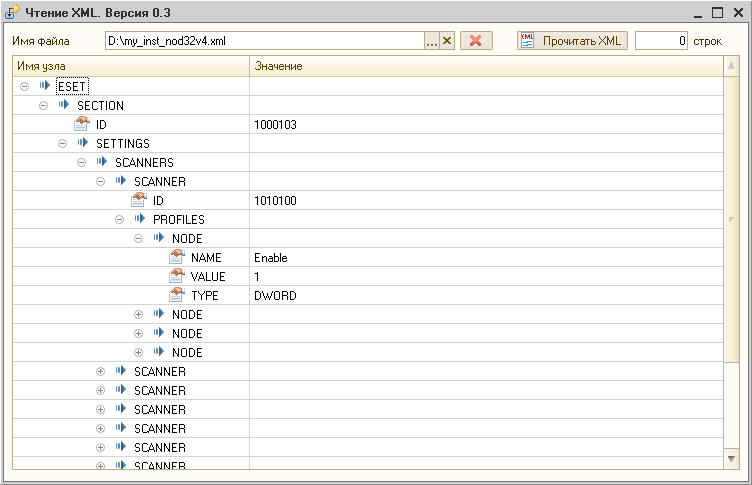Click Прочитать XML button

pos(572,41)
